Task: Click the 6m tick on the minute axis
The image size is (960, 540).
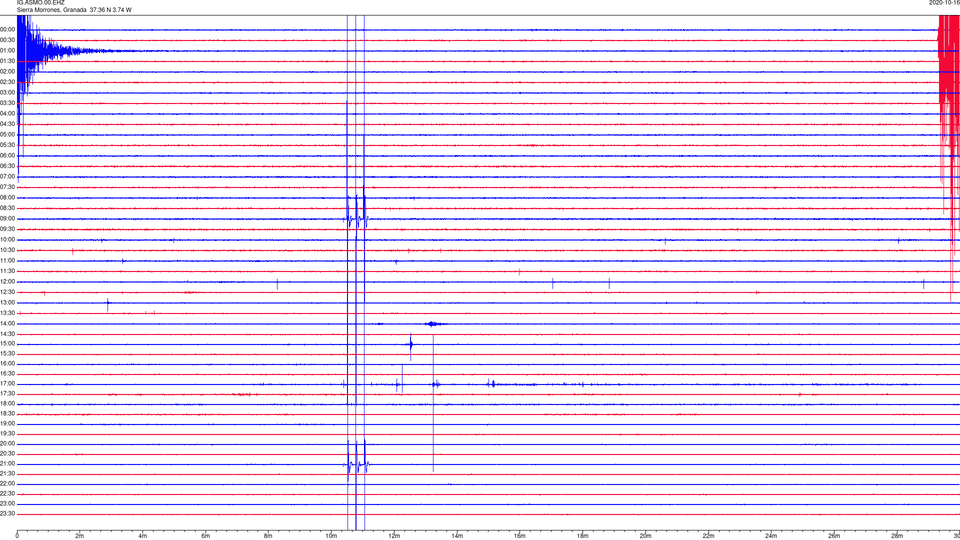Action: 206,536
